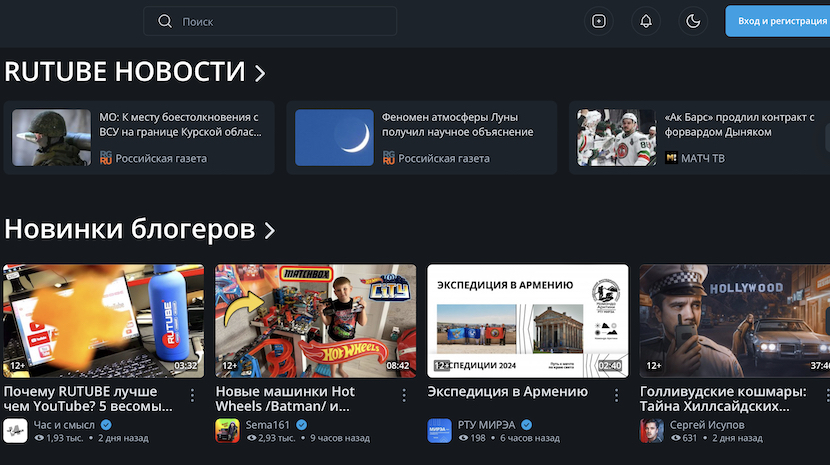This screenshot has width=830, height=465.
Task: Open Феномен атмосферы Луны news headline
Action: coord(458,124)
